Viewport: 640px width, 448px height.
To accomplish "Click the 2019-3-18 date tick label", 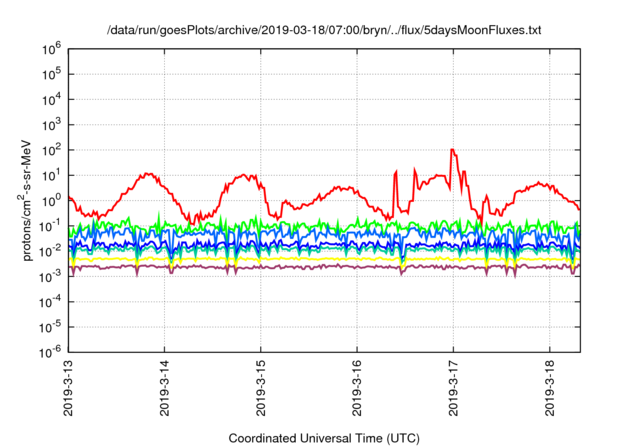I will coord(550,388).
